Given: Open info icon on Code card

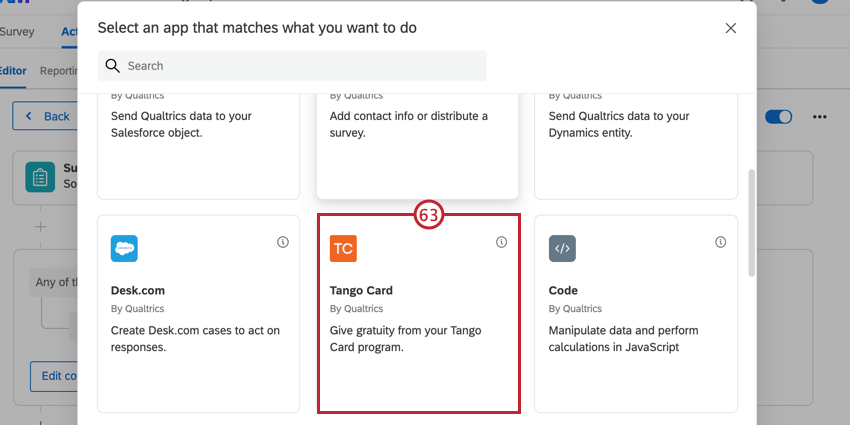Looking at the screenshot, I should click(721, 242).
